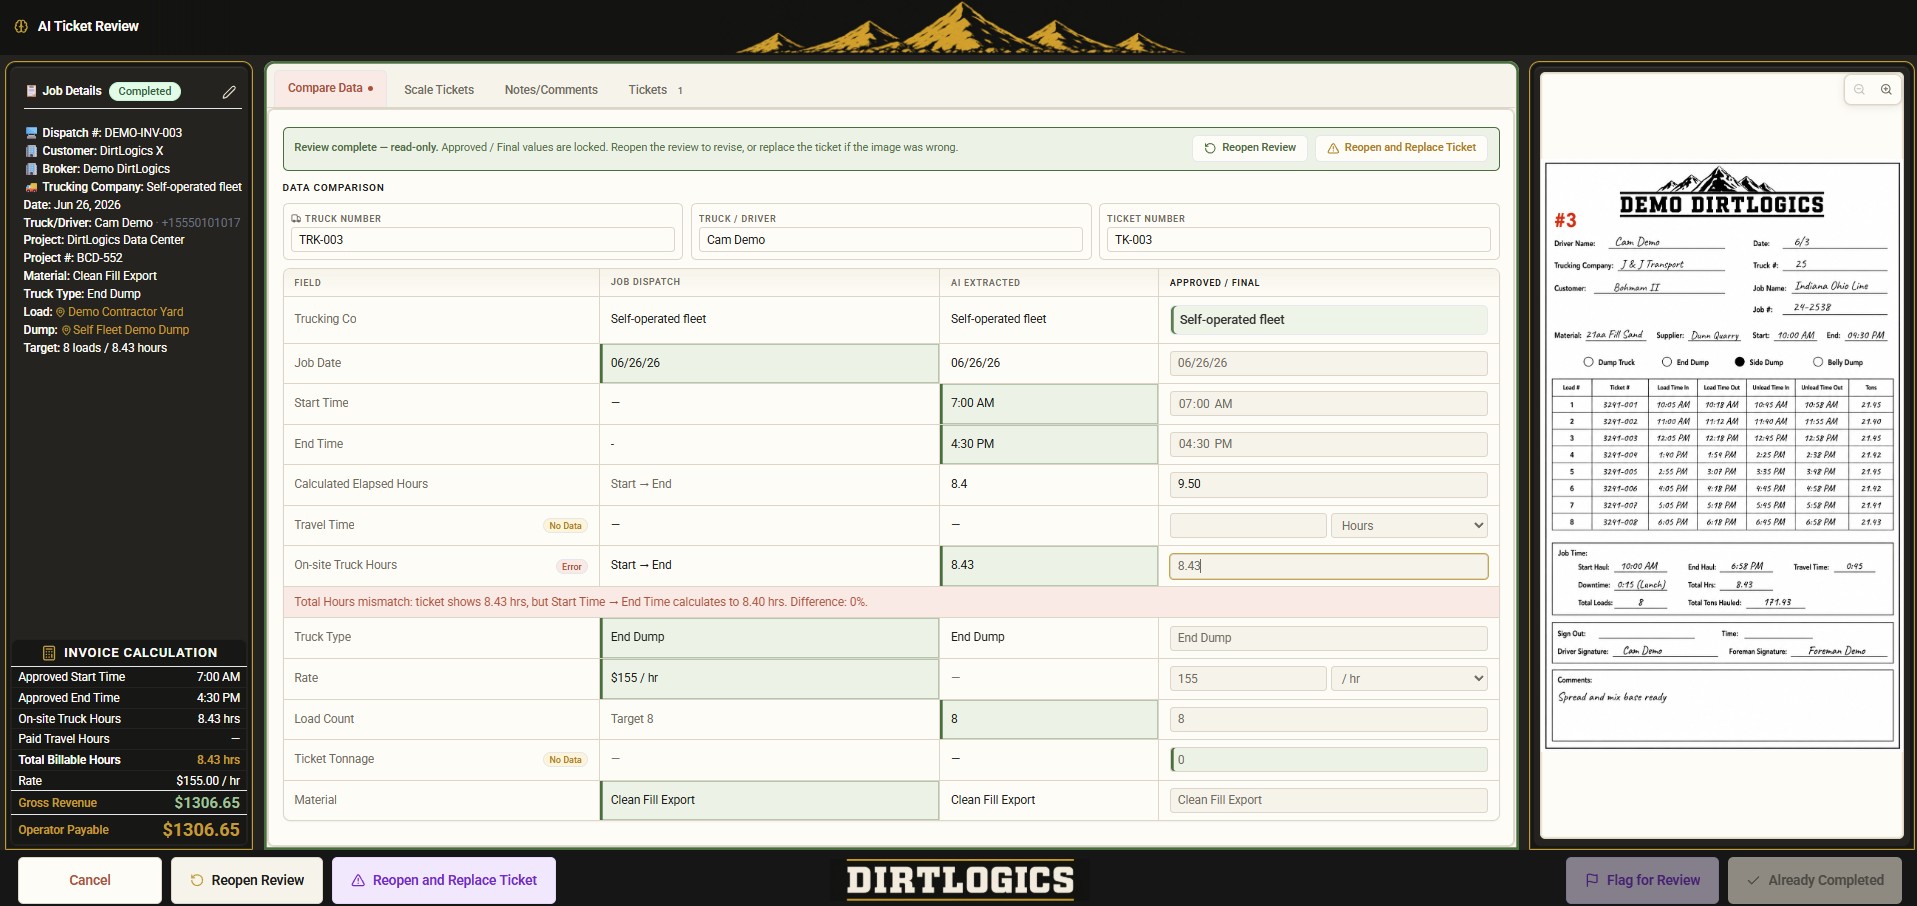Screen dimensions: 1917x906
Task: Click the approved Ticket Tonnage field
Action: [1329, 760]
